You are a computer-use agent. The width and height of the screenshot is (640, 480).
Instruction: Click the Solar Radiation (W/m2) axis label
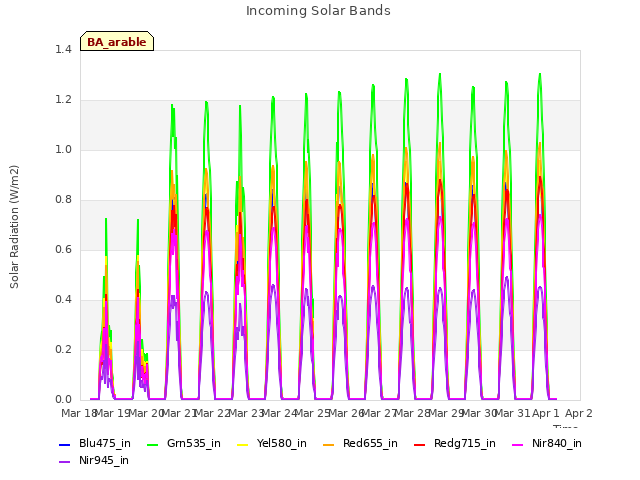(14, 227)
